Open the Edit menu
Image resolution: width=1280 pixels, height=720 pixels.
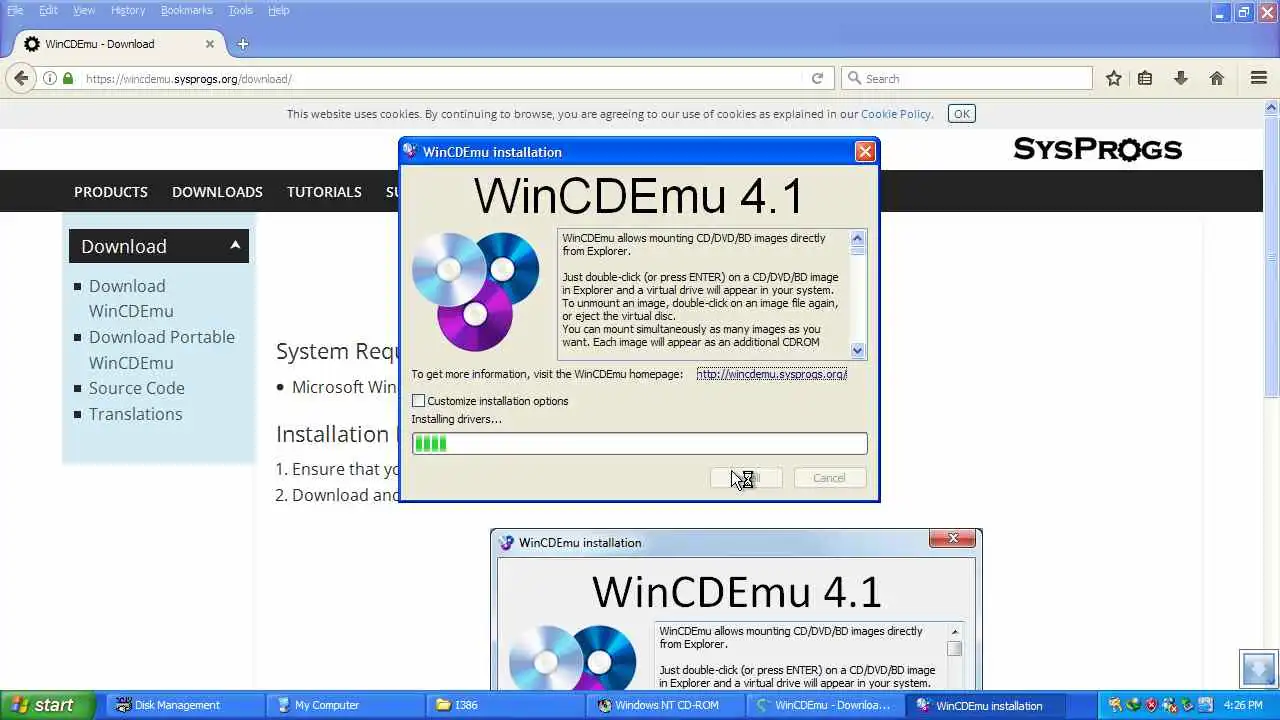click(48, 10)
